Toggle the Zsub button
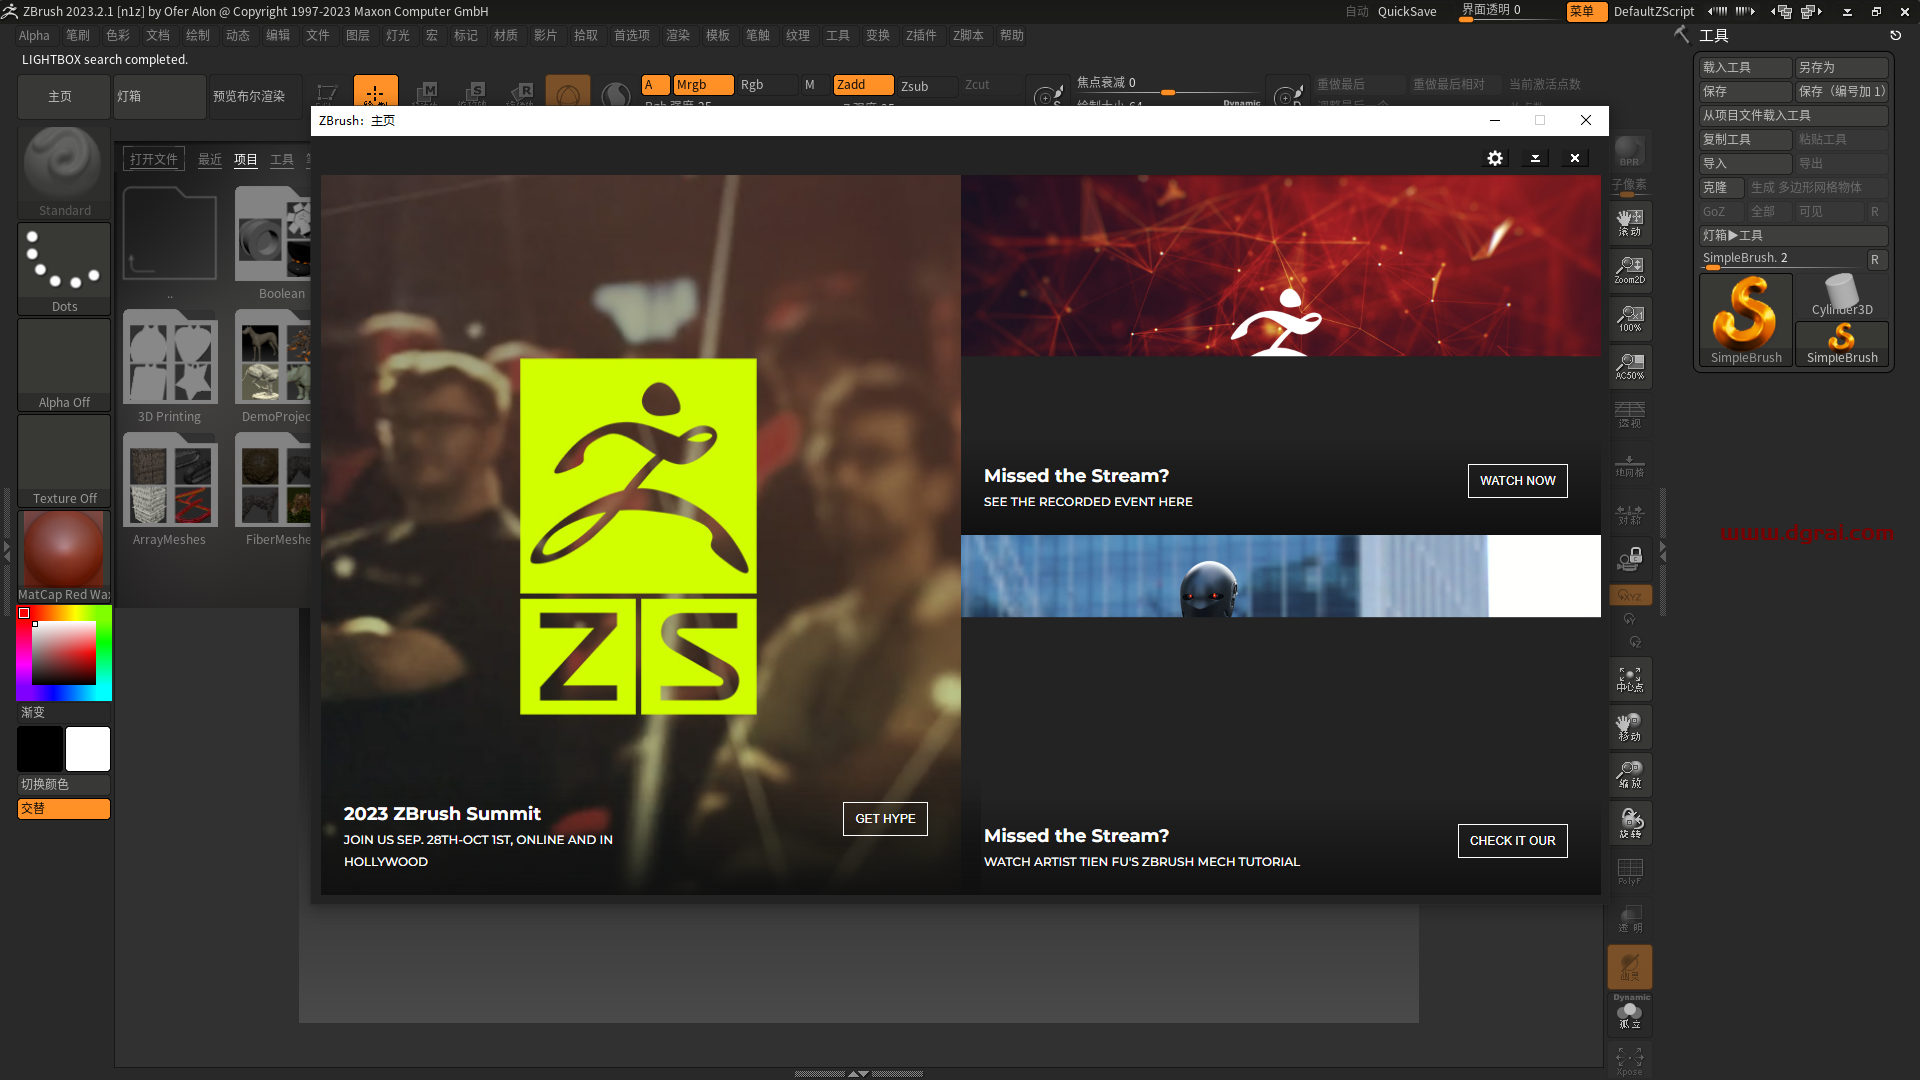Image resolution: width=1920 pixels, height=1080 pixels. (927, 86)
